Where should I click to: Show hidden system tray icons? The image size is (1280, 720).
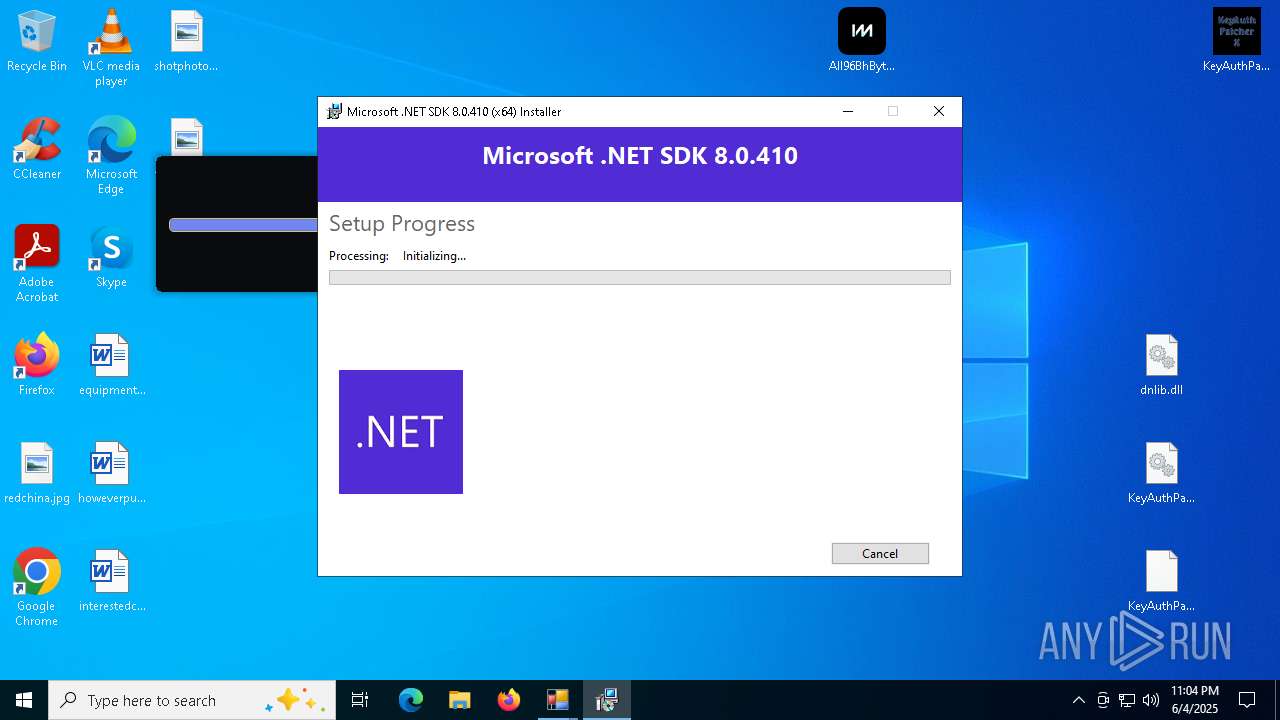(x=1078, y=700)
